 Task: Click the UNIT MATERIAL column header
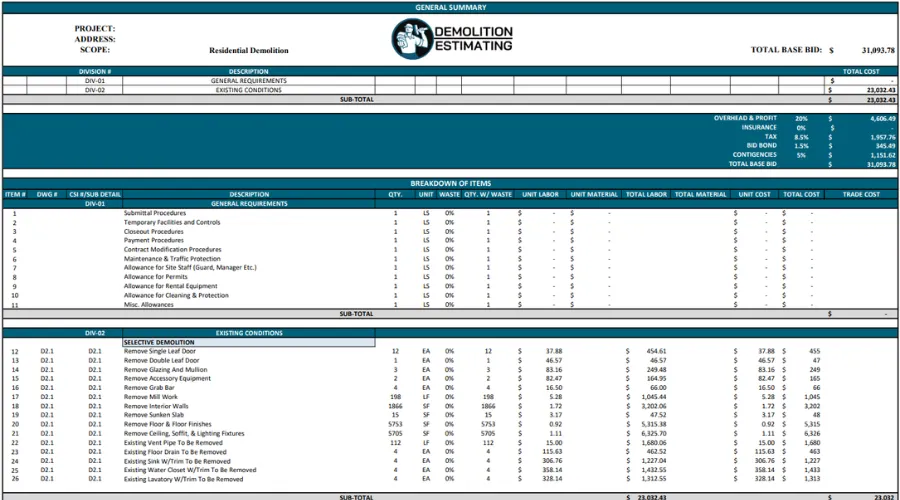point(594,195)
